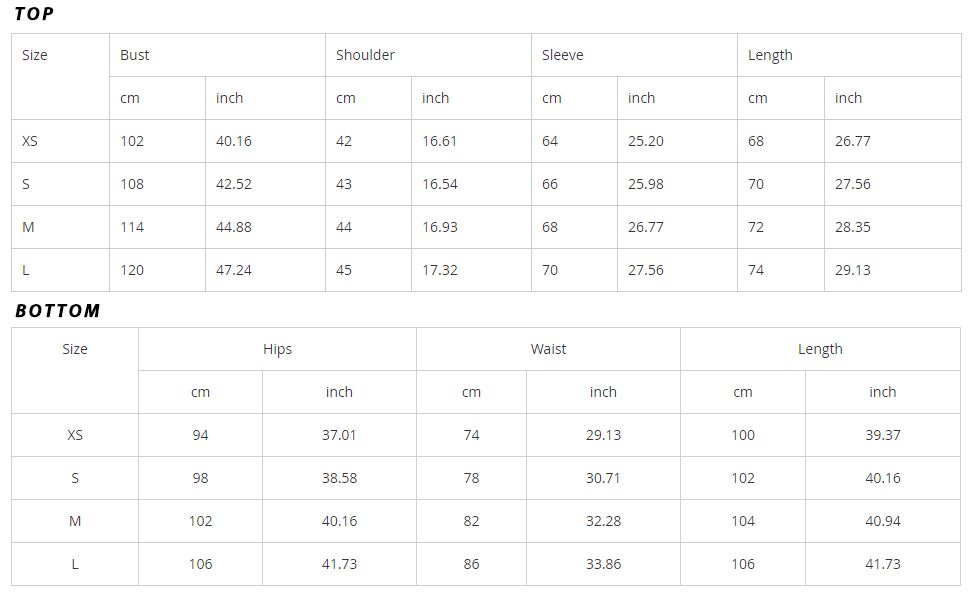The image size is (970, 600).
Task: Click the 44.88 bust inch value
Action: (234, 227)
